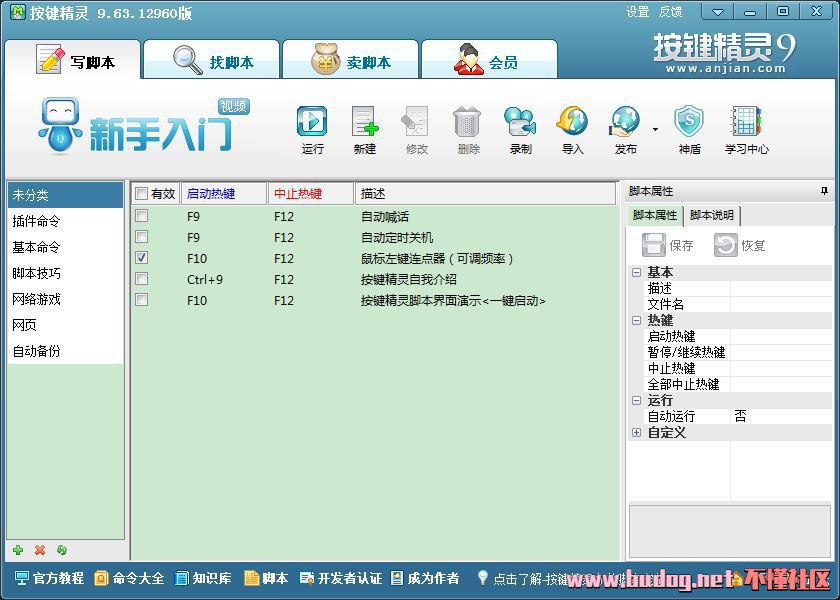This screenshot has height=600, width=840.
Task: Select the 脚本说明 sub-tab
Action: [x=711, y=215]
